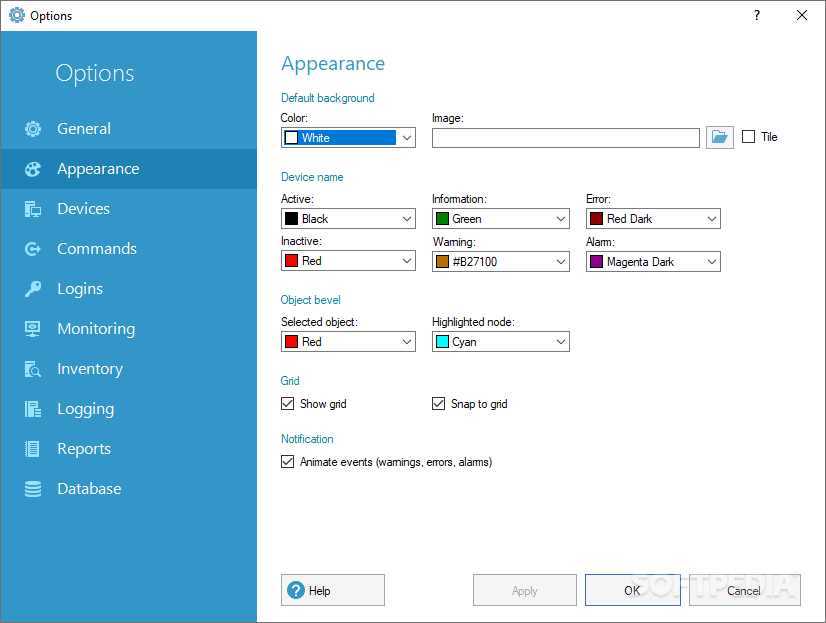Click the Options window gear icon
Screen dimensions: 826x623
pos(17,15)
